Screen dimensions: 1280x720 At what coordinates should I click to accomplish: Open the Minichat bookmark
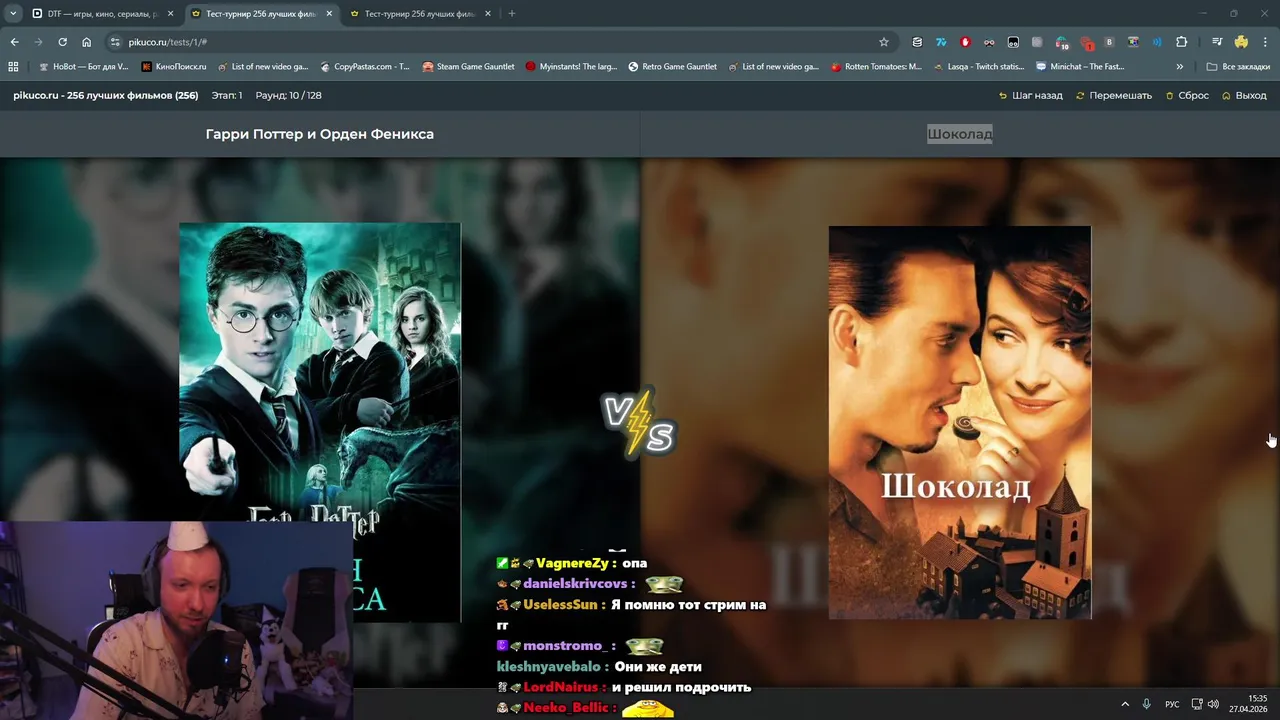tap(1080, 67)
